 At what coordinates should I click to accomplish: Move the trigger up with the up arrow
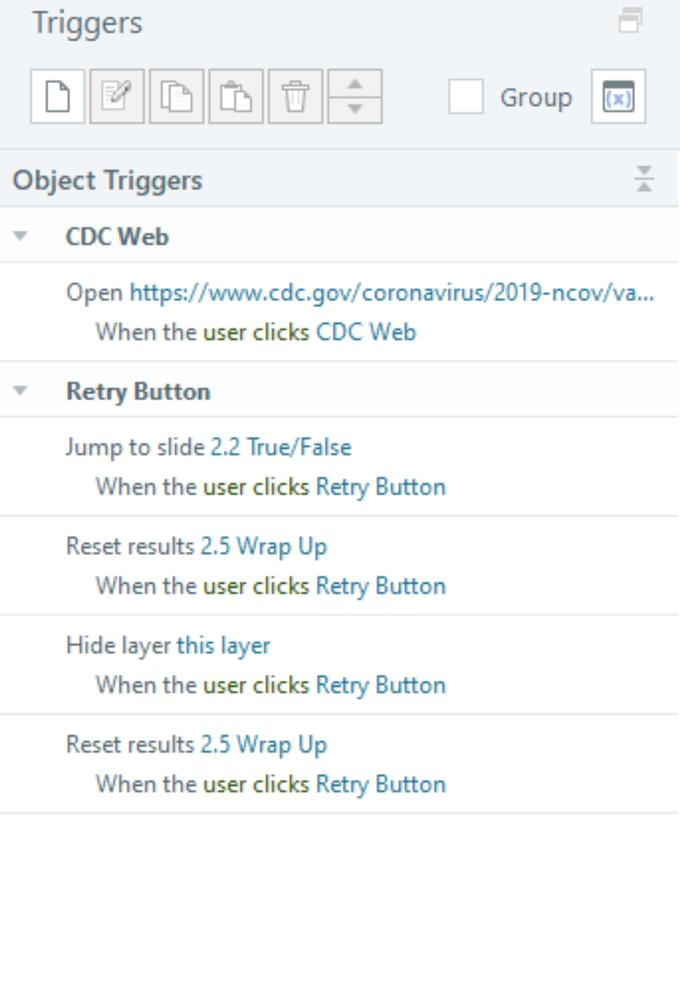[x=354, y=85]
